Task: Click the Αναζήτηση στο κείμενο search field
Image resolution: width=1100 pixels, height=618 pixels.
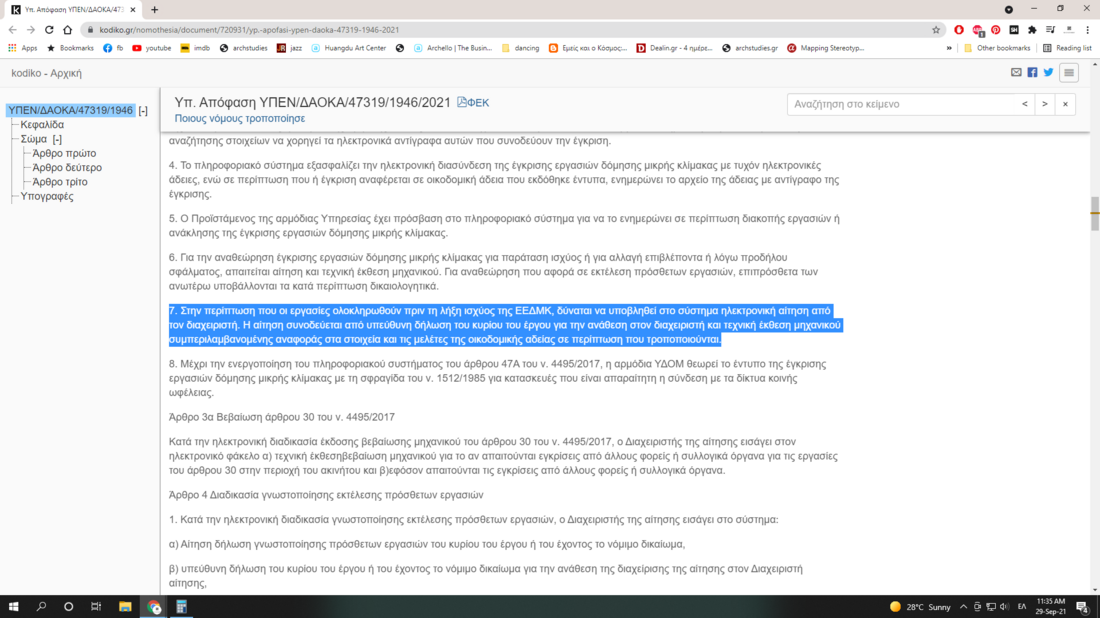Action: click(x=900, y=104)
